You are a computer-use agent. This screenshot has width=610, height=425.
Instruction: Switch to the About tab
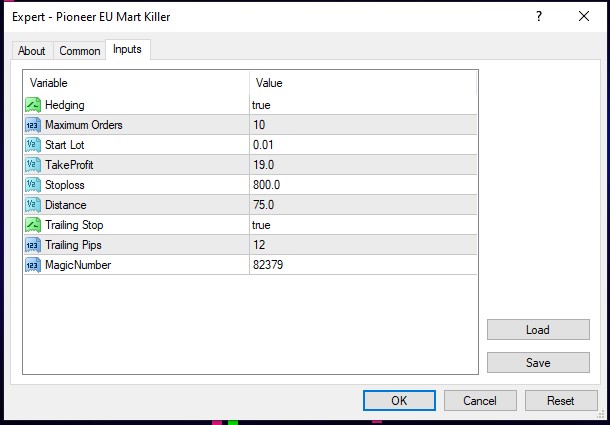pyautogui.click(x=32, y=51)
